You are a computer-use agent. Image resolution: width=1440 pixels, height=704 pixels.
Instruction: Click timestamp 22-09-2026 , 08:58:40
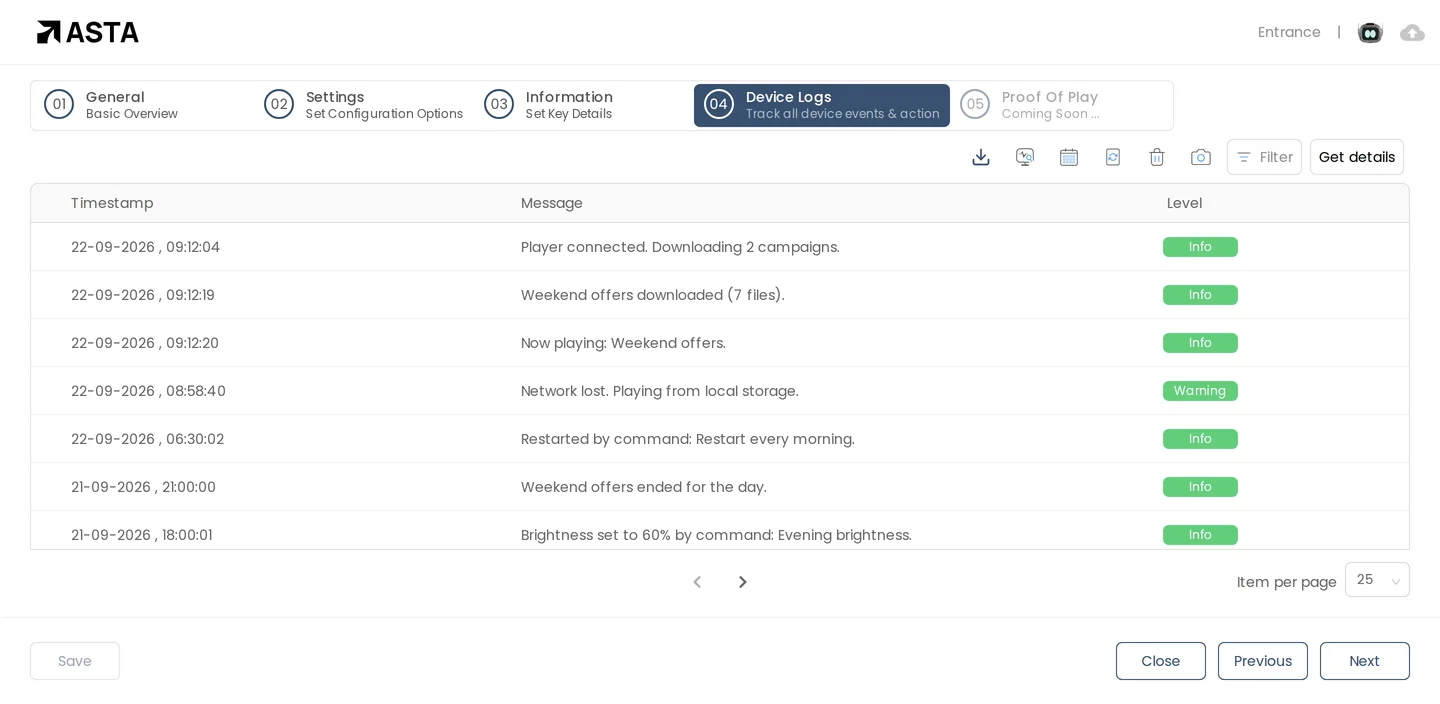click(x=148, y=391)
